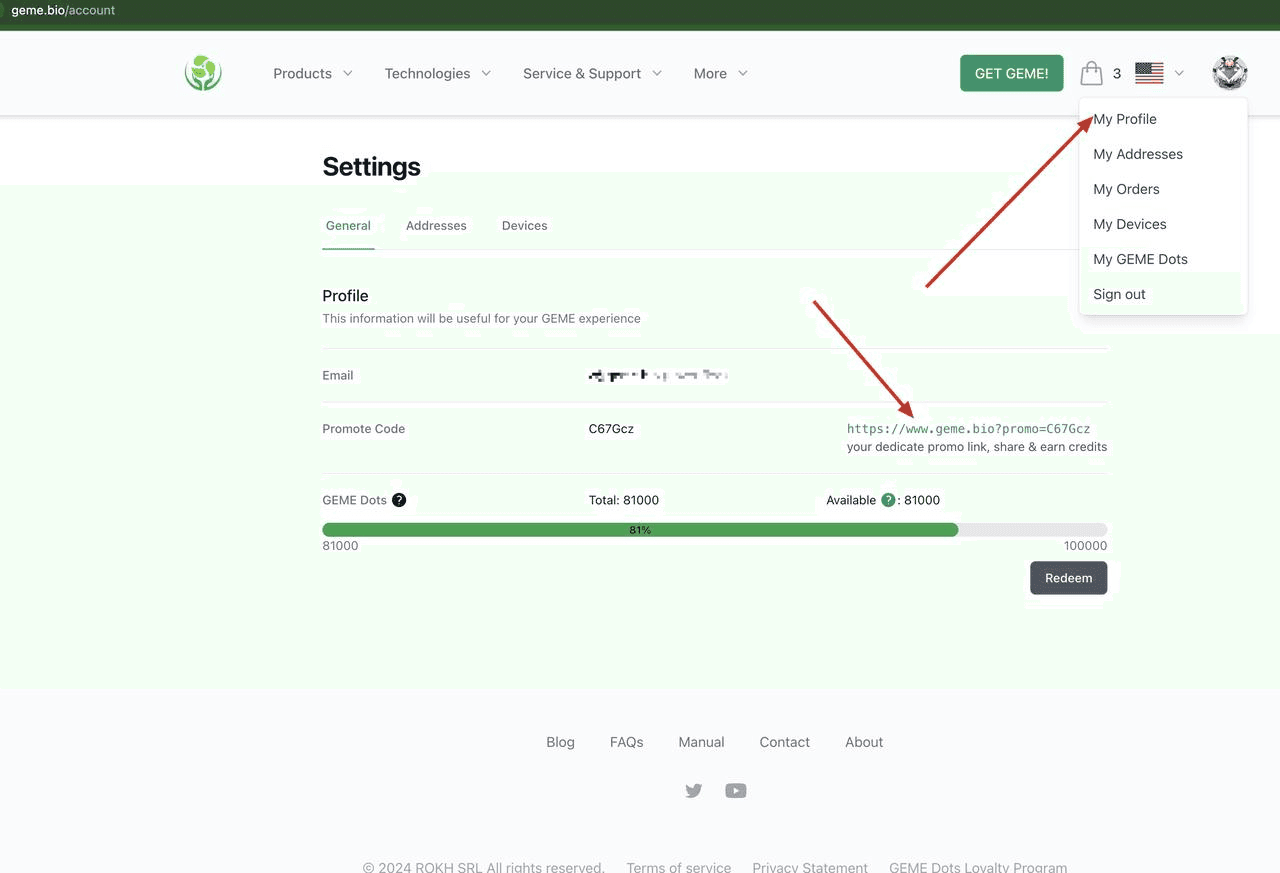Click the GEME Dots help question-mark icon
Screen dimensions: 1280x873
click(399, 500)
